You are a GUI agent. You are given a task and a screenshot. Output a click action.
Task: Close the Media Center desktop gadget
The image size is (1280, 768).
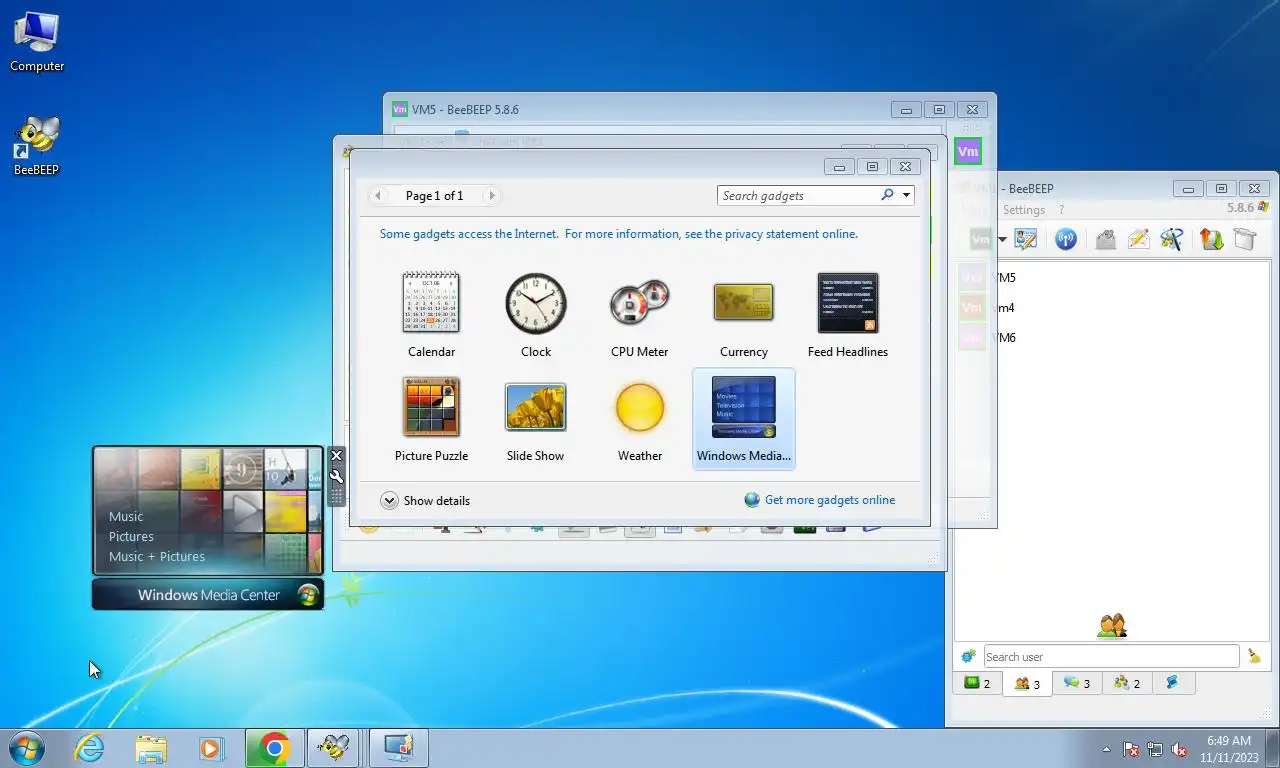[336, 455]
